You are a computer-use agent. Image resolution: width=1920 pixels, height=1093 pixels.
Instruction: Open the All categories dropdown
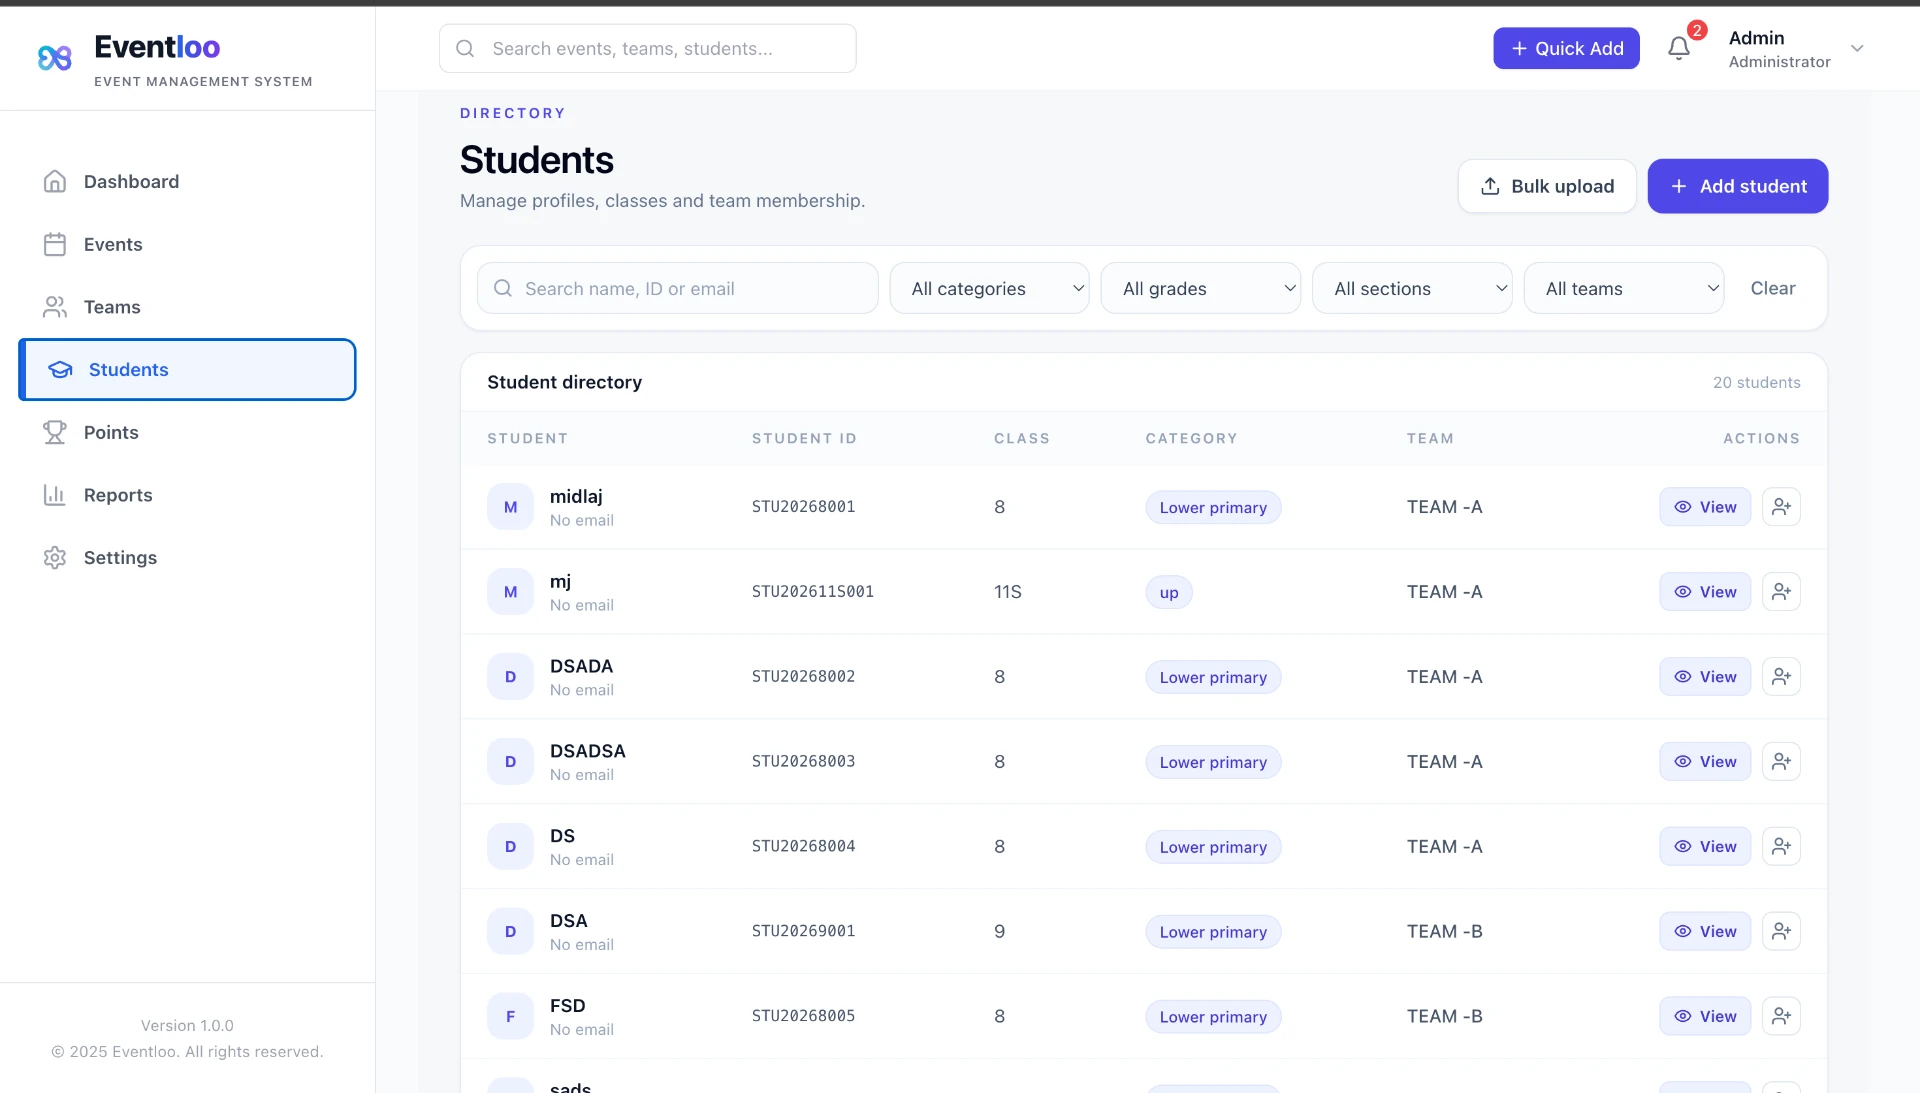click(x=989, y=288)
